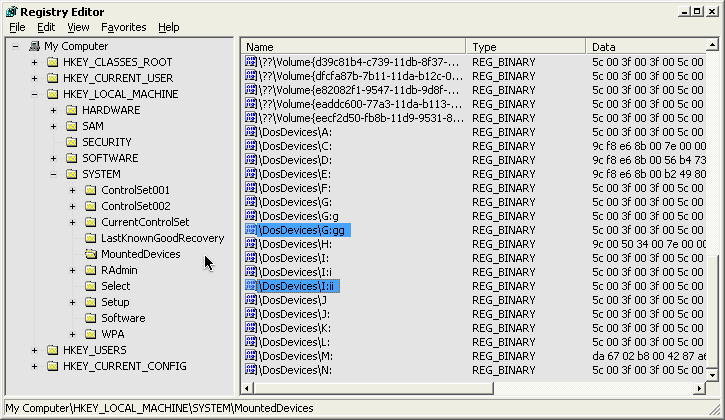Open the Help menu
725x420 pixels.
(x=168, y=27)
